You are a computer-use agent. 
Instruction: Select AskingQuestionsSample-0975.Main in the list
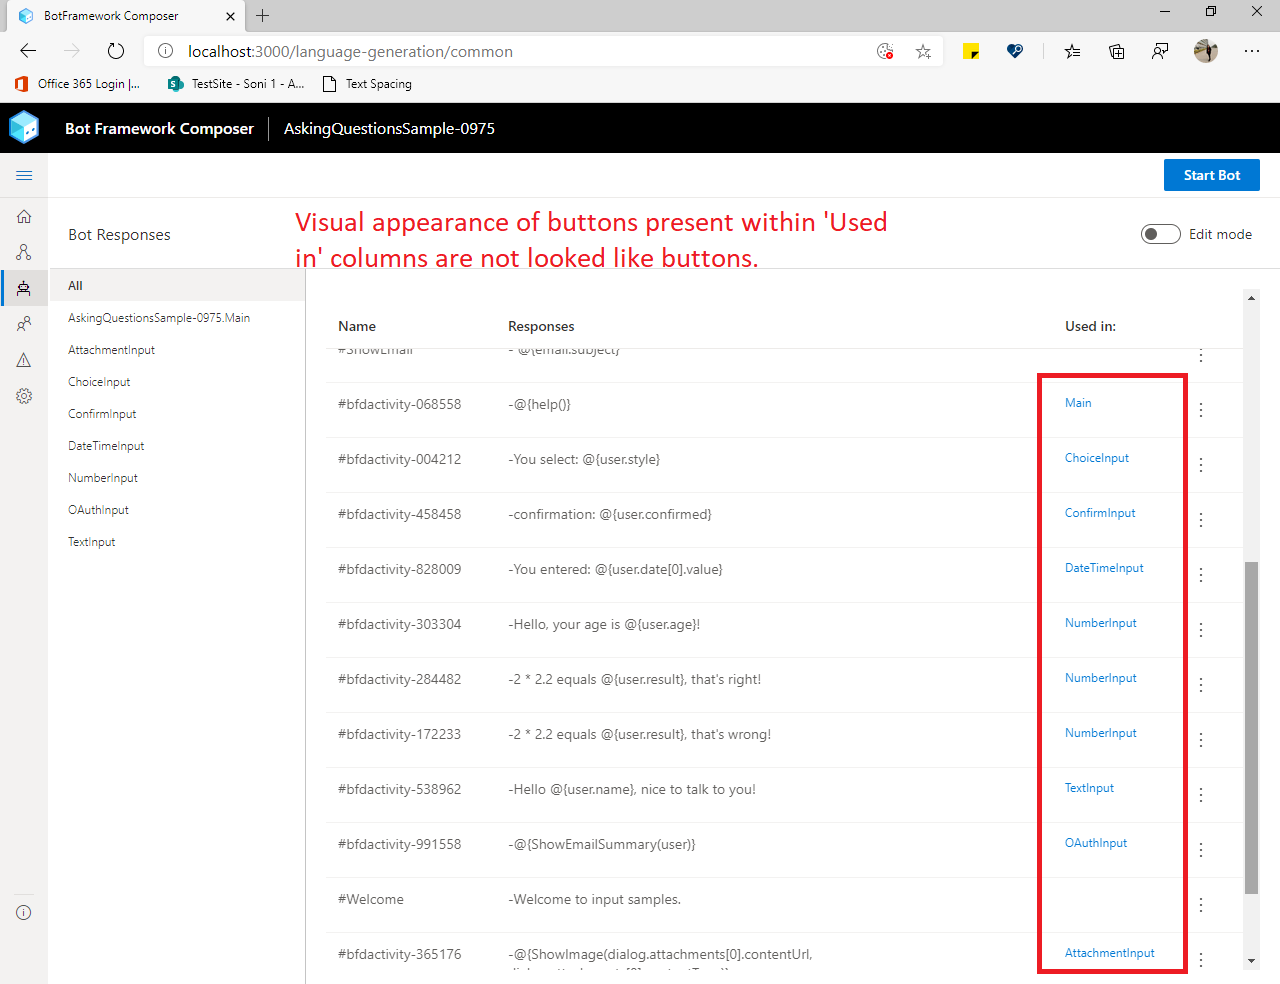[159, 318]
